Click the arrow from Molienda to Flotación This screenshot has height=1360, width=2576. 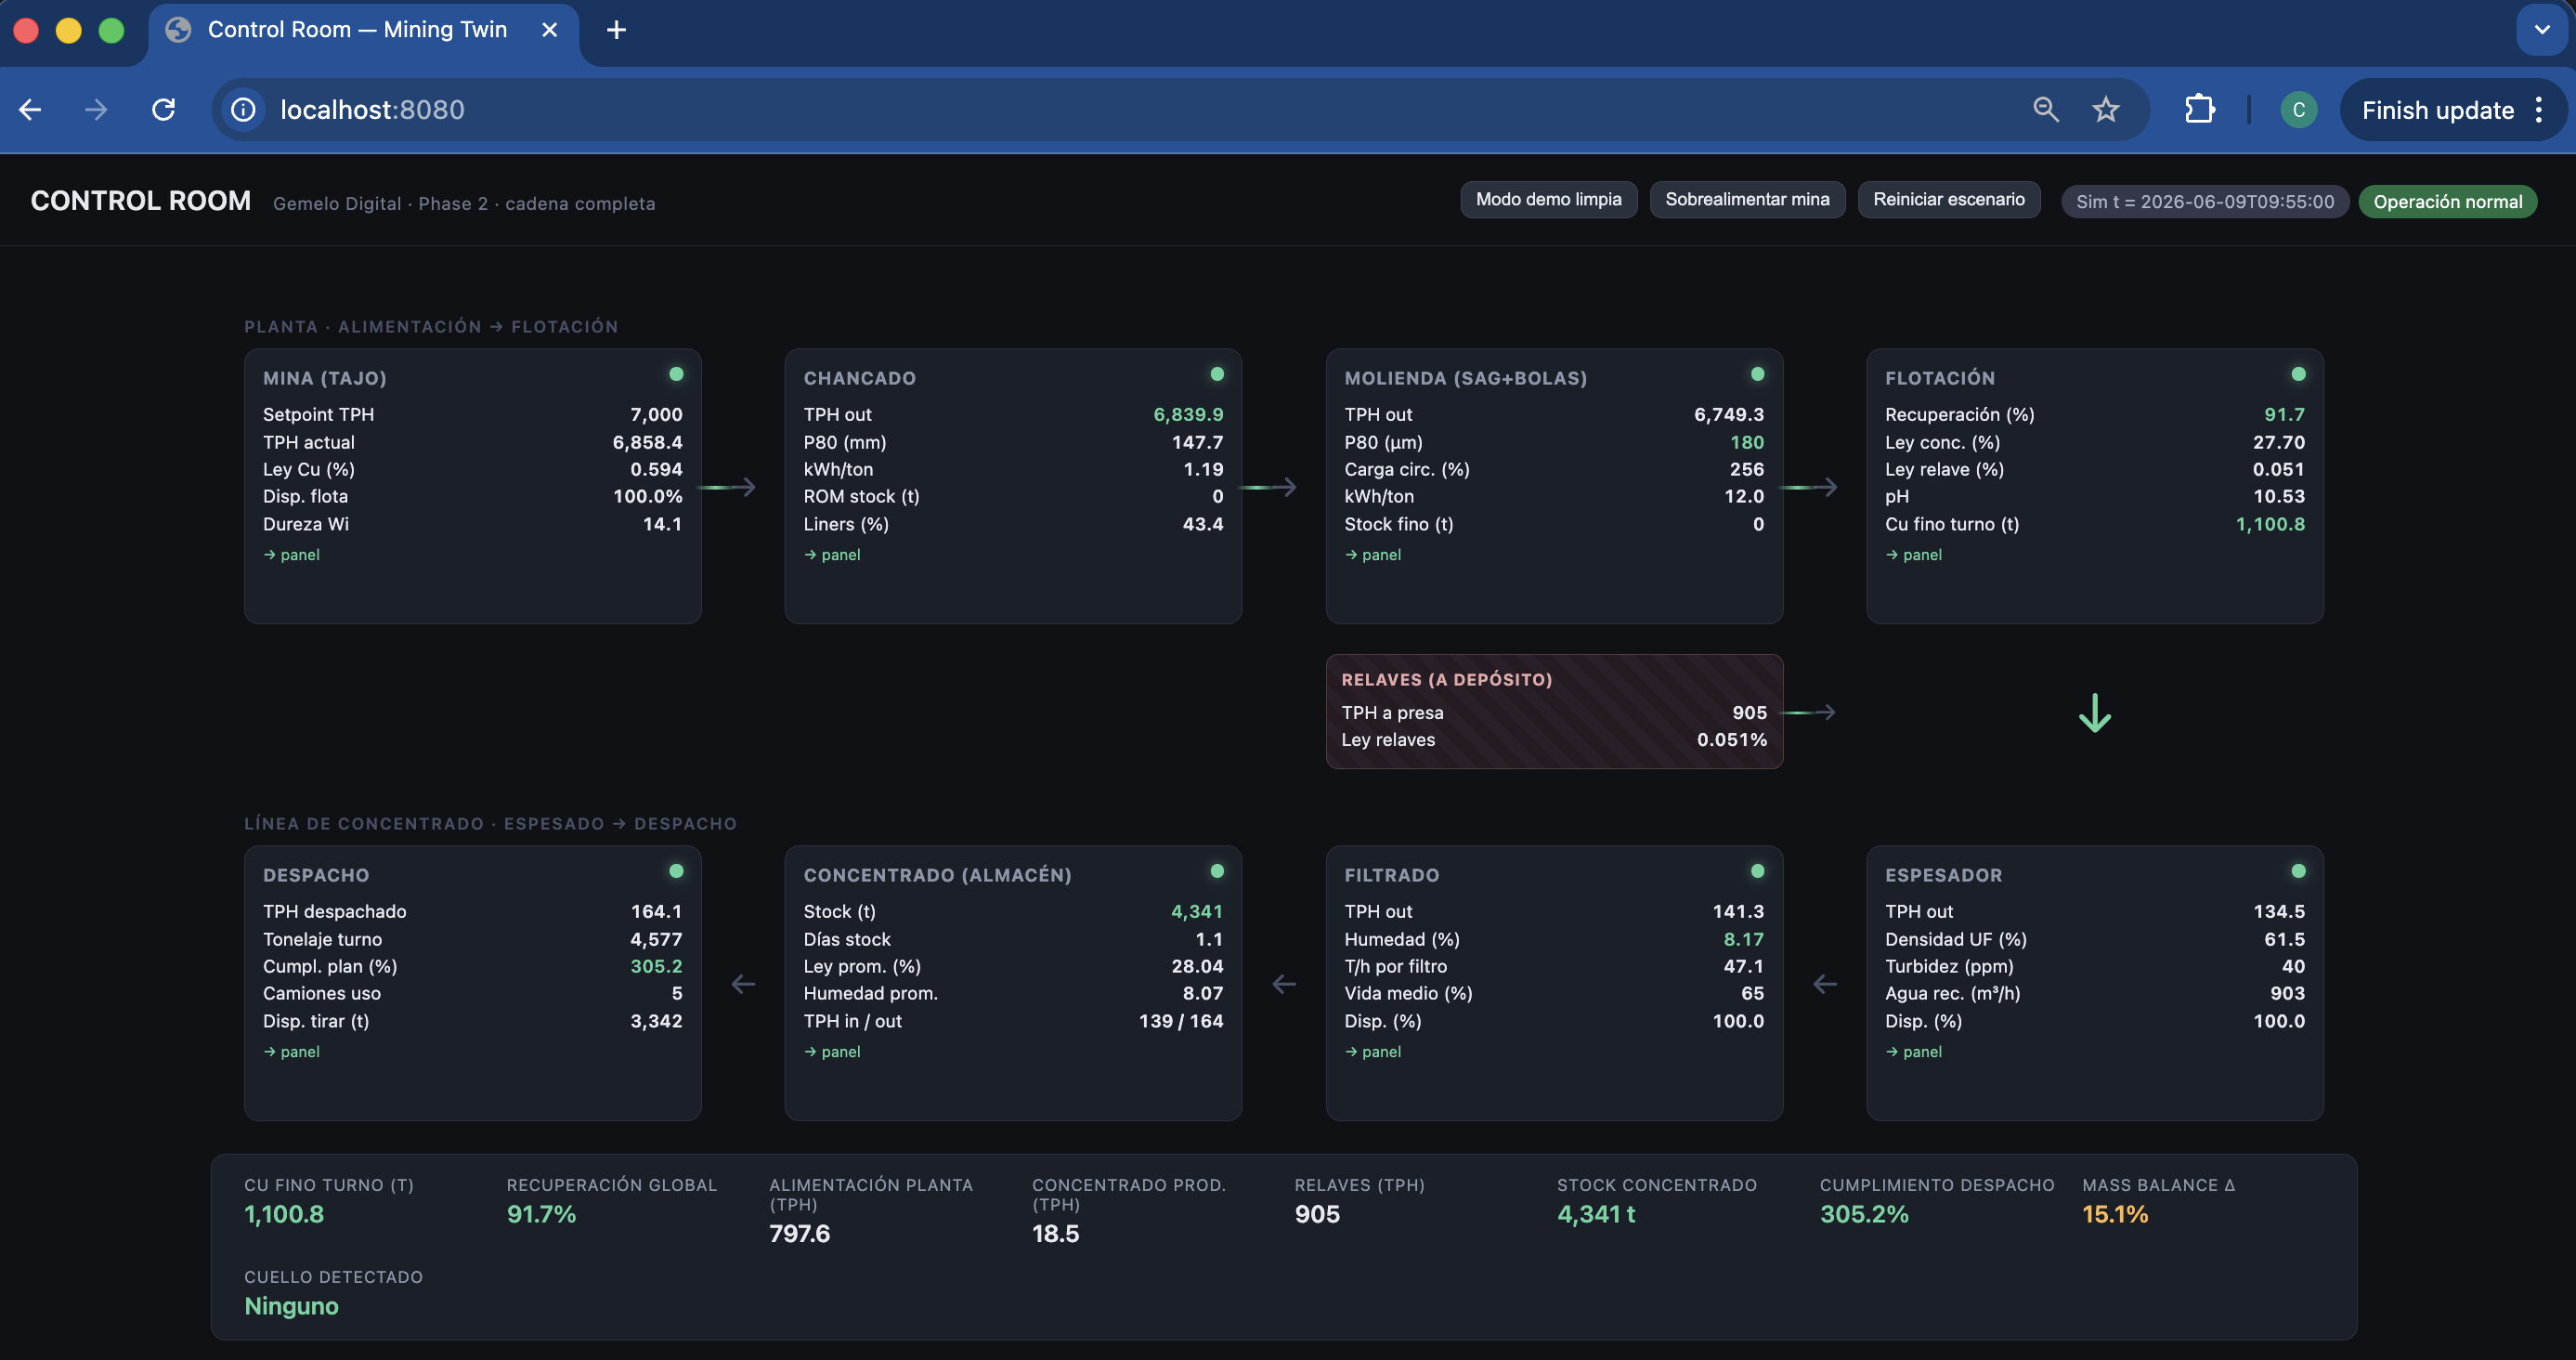tap(1809, 487)
